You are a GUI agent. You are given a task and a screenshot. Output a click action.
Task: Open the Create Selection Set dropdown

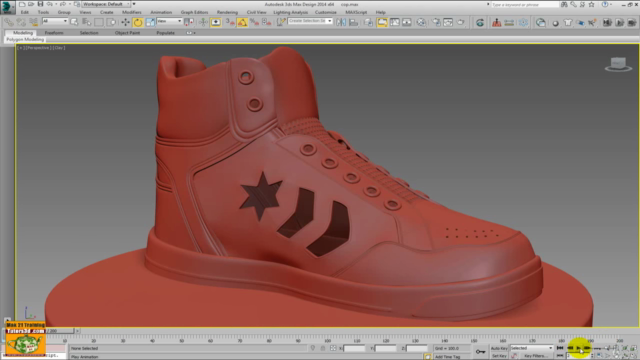point(310,21)
